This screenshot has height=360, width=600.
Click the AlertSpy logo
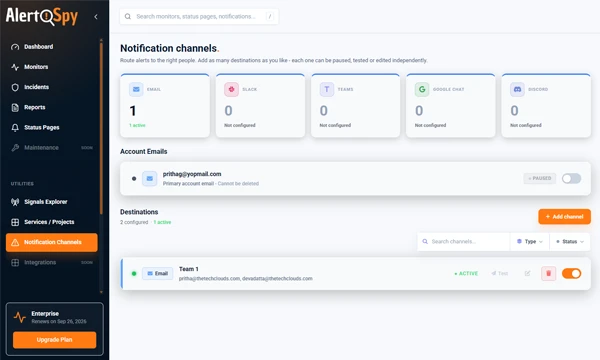42,16
